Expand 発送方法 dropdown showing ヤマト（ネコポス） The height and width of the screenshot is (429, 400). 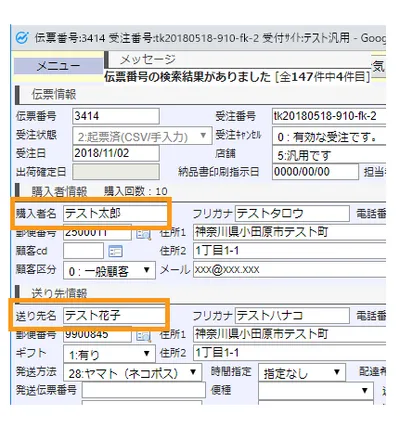tap(132, 372)
